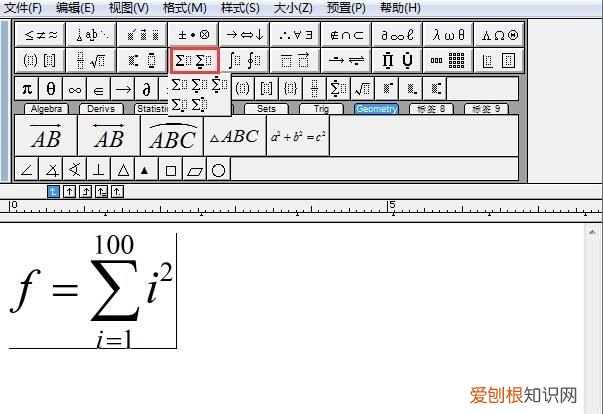The image size is (603, 414).
Task: Switch to the Sets tab
Action: [266, 109]
